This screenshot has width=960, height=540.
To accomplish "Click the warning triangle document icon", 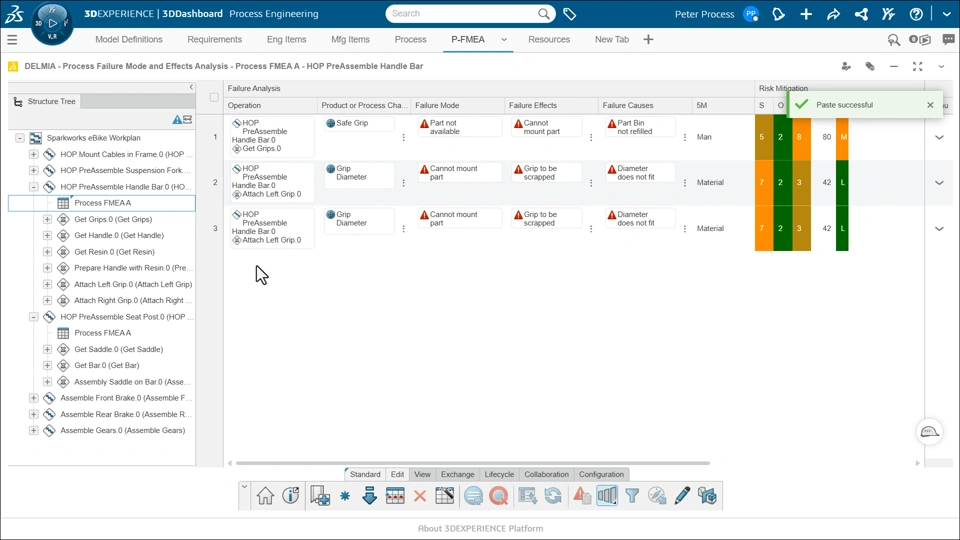I will [x=582, y=495].
